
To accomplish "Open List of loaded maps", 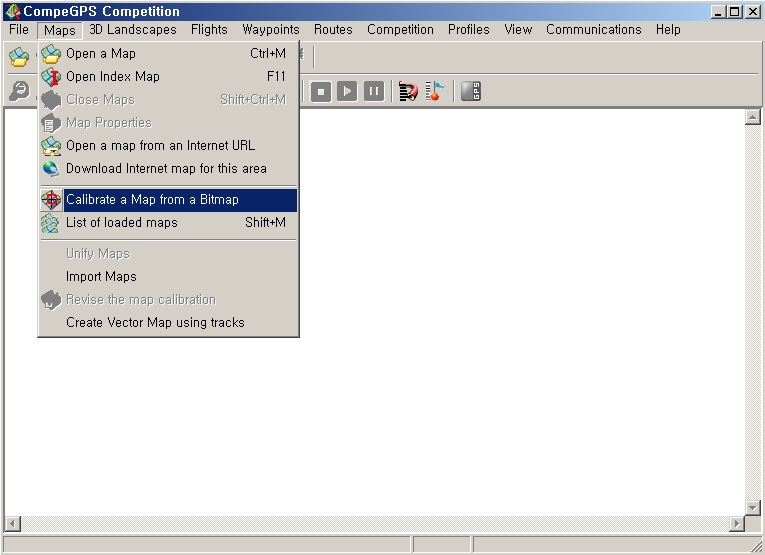I will 169,223.
